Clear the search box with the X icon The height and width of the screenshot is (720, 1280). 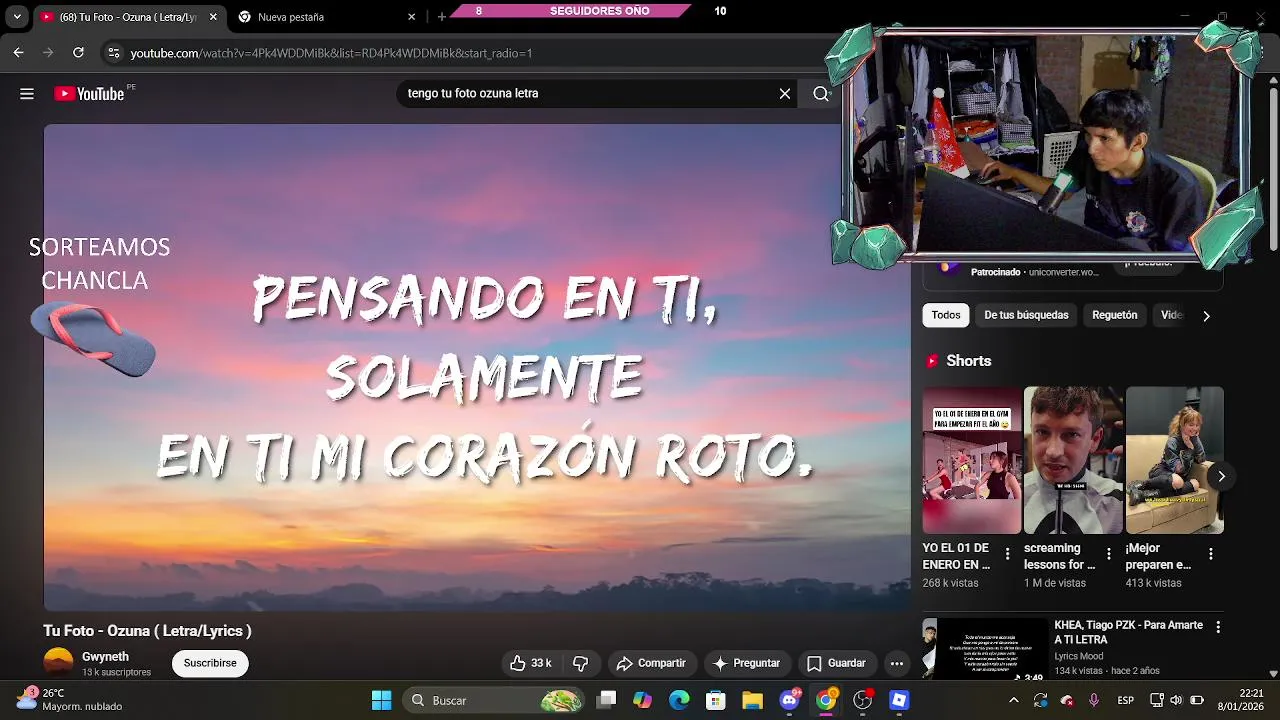[x=785, y=94]
